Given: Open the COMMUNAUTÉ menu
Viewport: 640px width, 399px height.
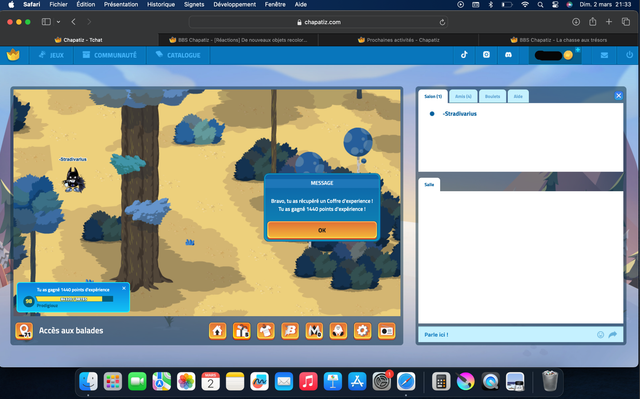Looking at the screenshot, I should 110,55.
